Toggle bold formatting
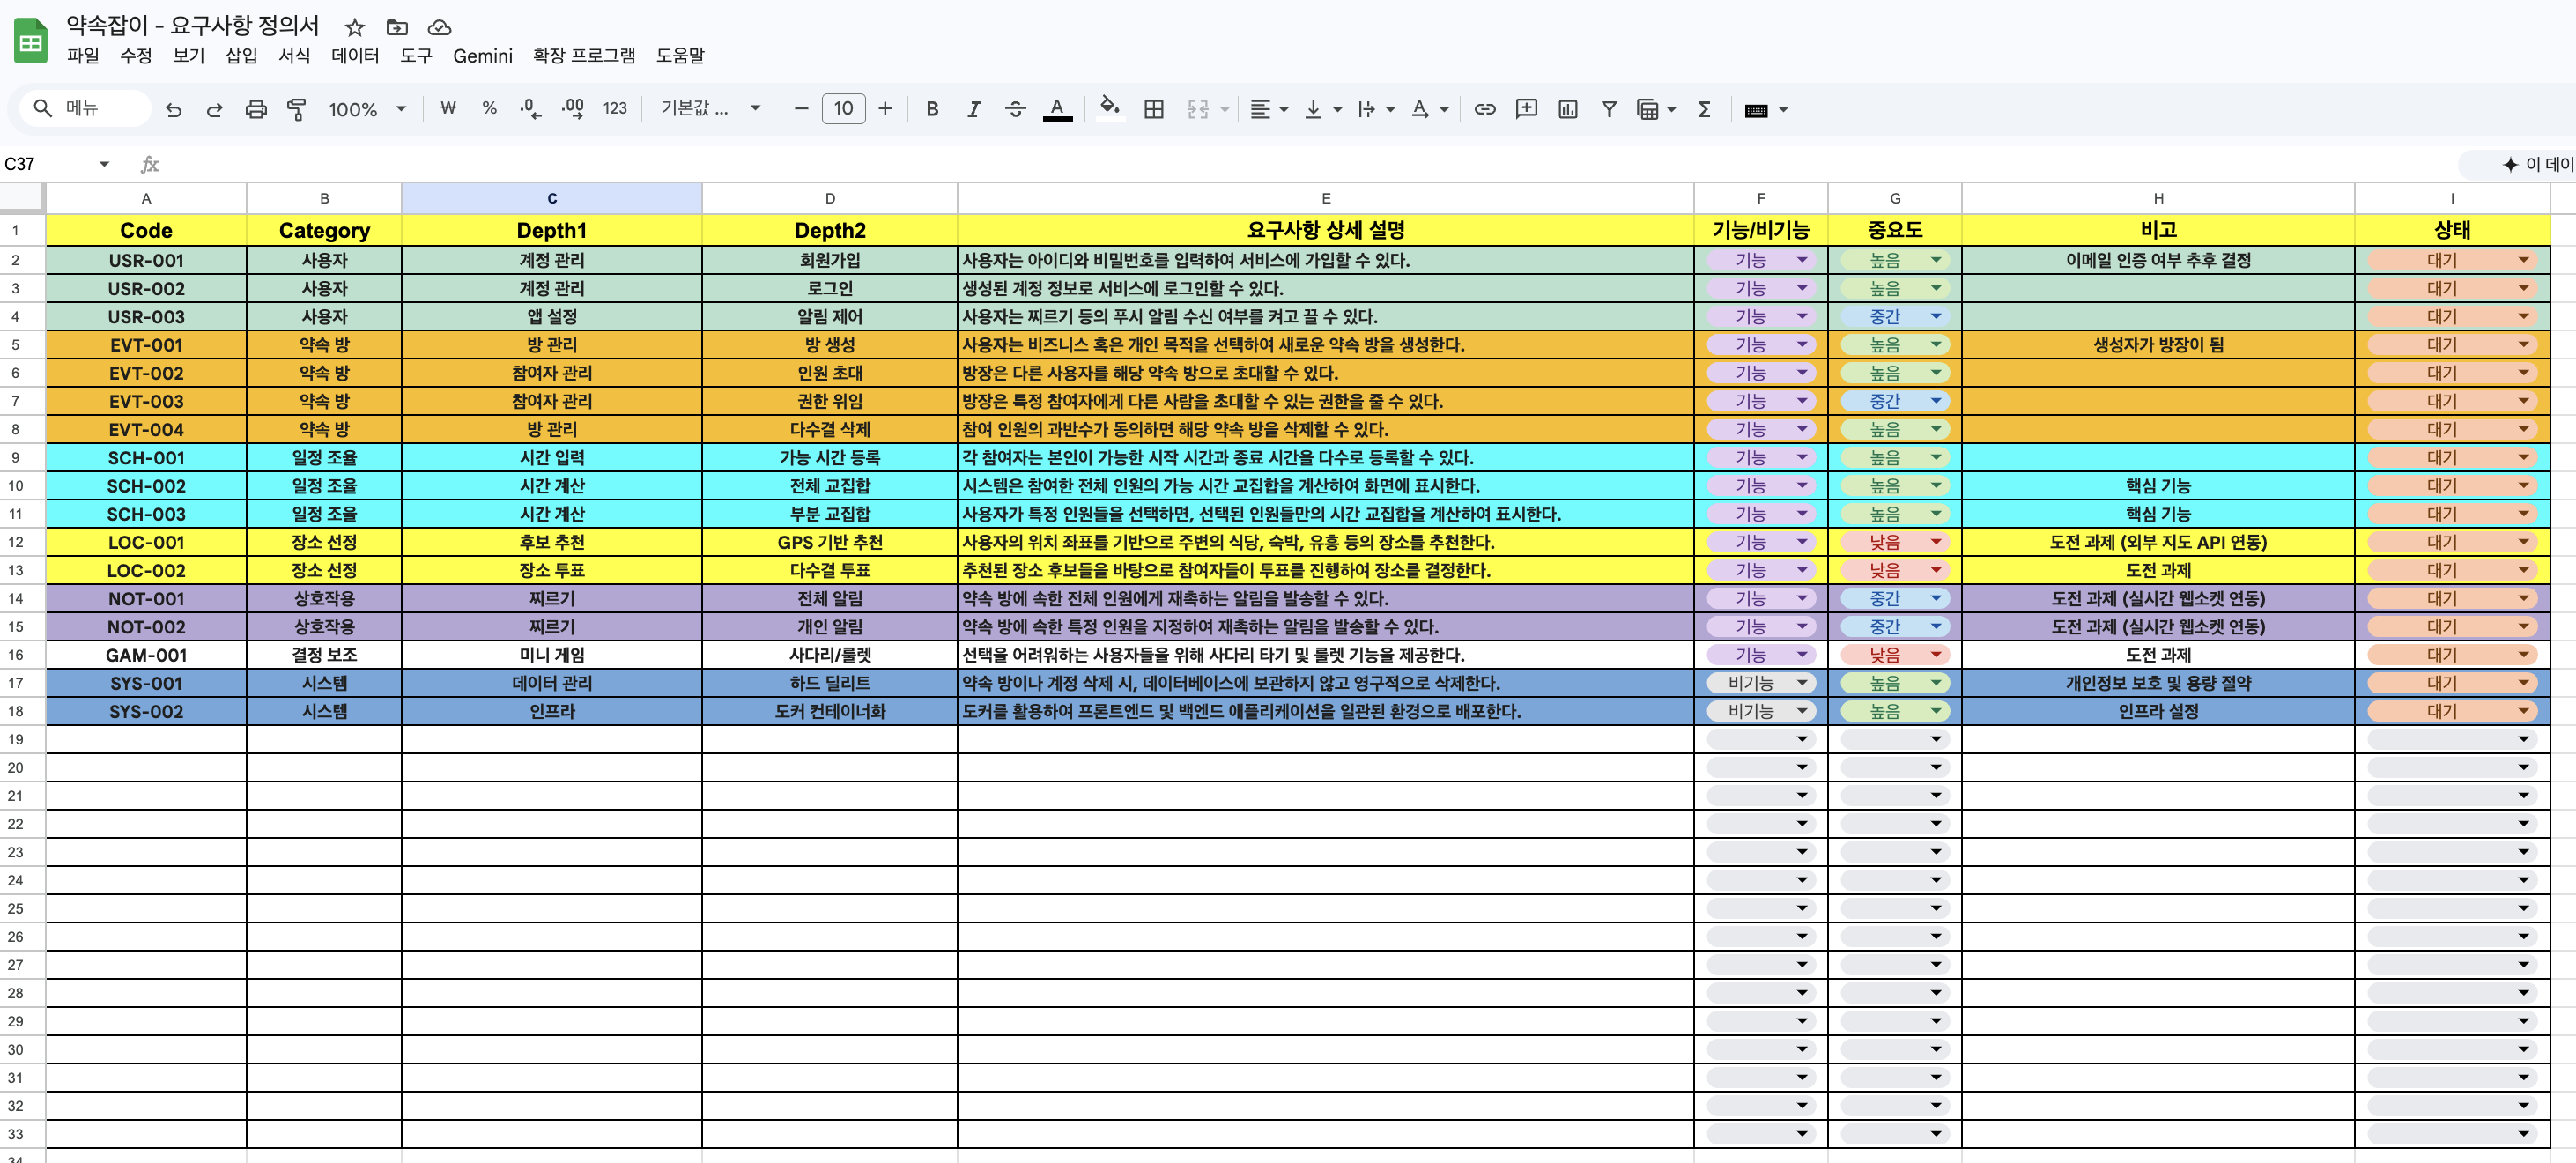This screenshot has width=2576, height=1163. (931, 109)
